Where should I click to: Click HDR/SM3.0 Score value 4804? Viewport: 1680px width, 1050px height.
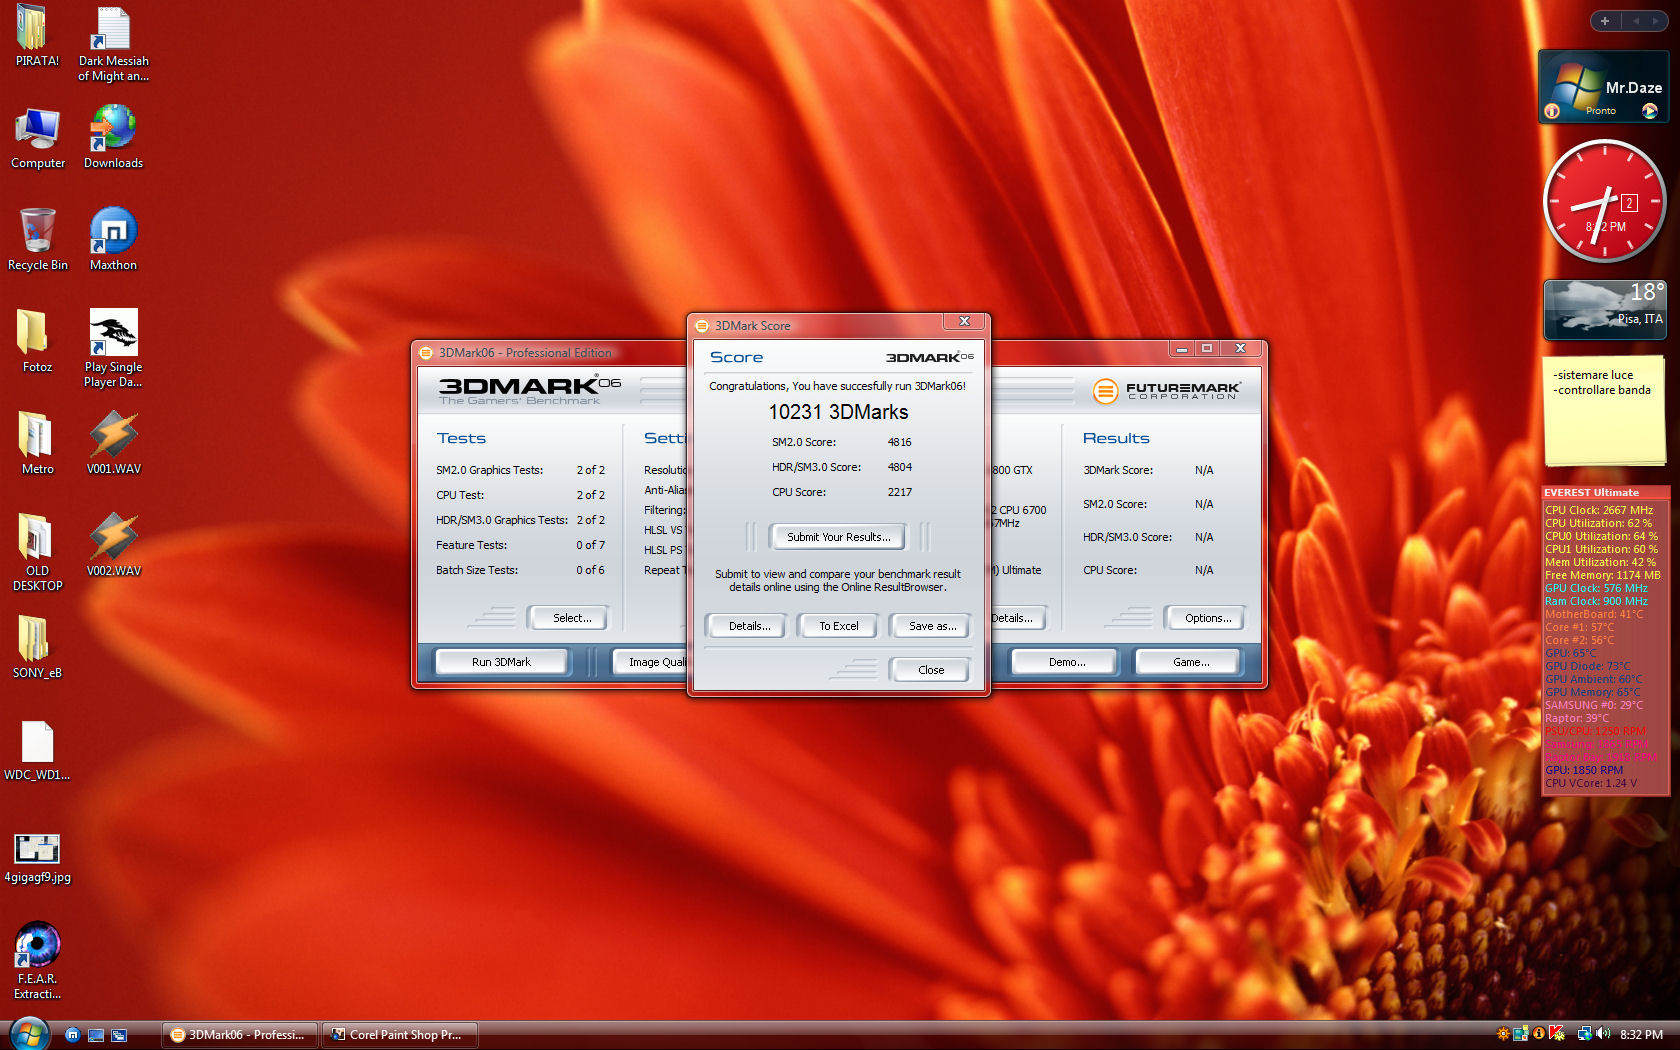[x=899, y=467]
